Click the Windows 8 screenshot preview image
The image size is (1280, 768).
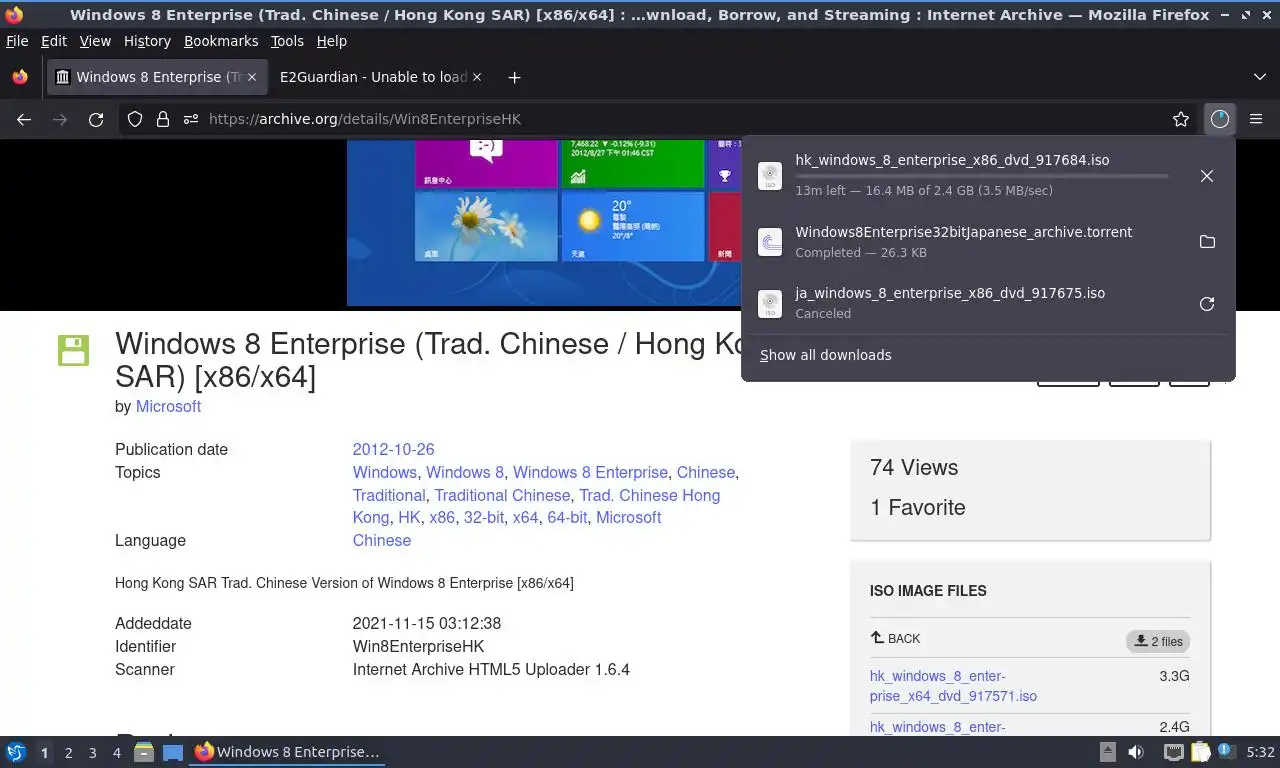pos(544,222)
